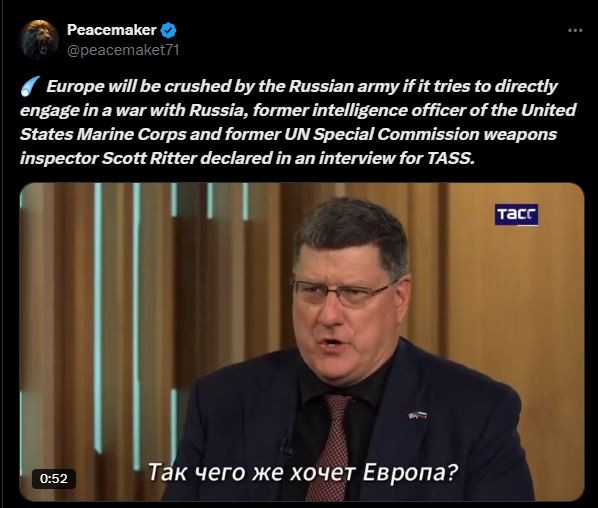Click the word "Europe" starting the tweet

coord(75,87)
